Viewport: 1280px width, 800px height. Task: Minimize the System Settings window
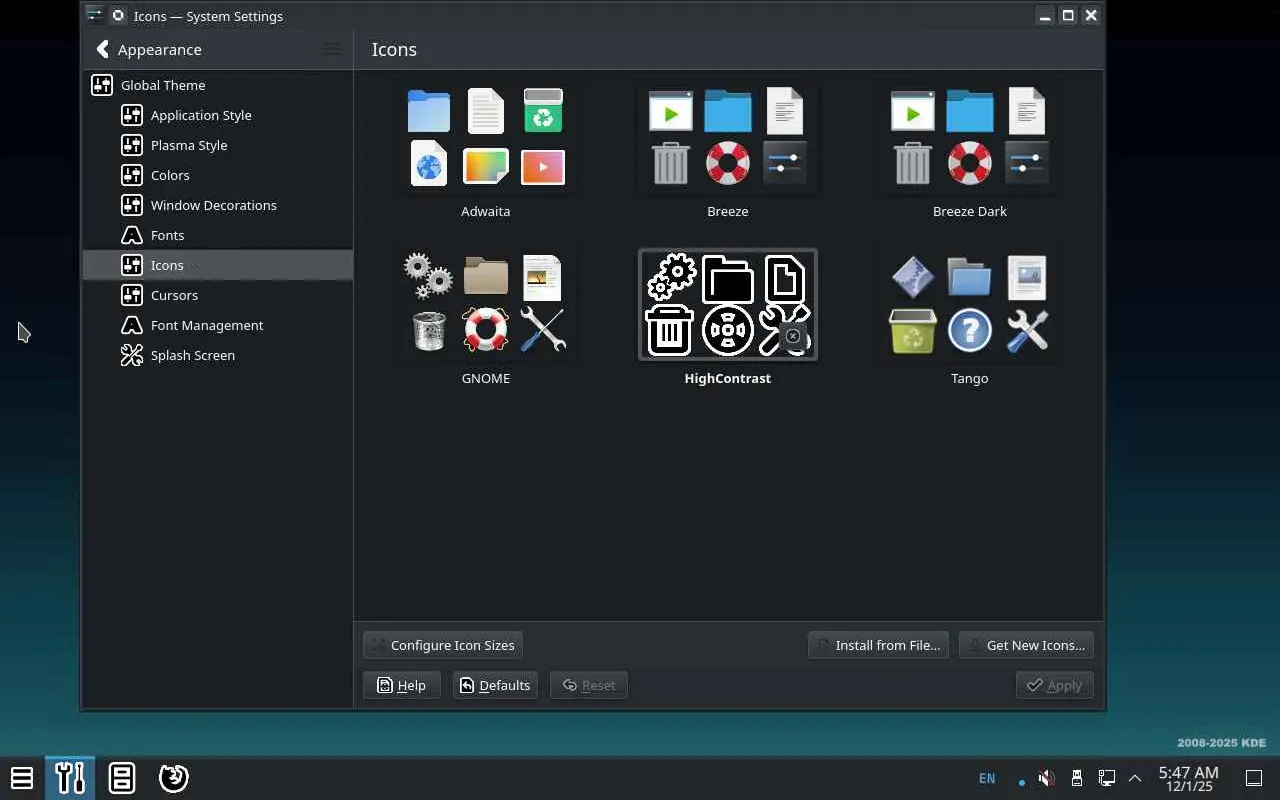click(x=1044, y=15)
